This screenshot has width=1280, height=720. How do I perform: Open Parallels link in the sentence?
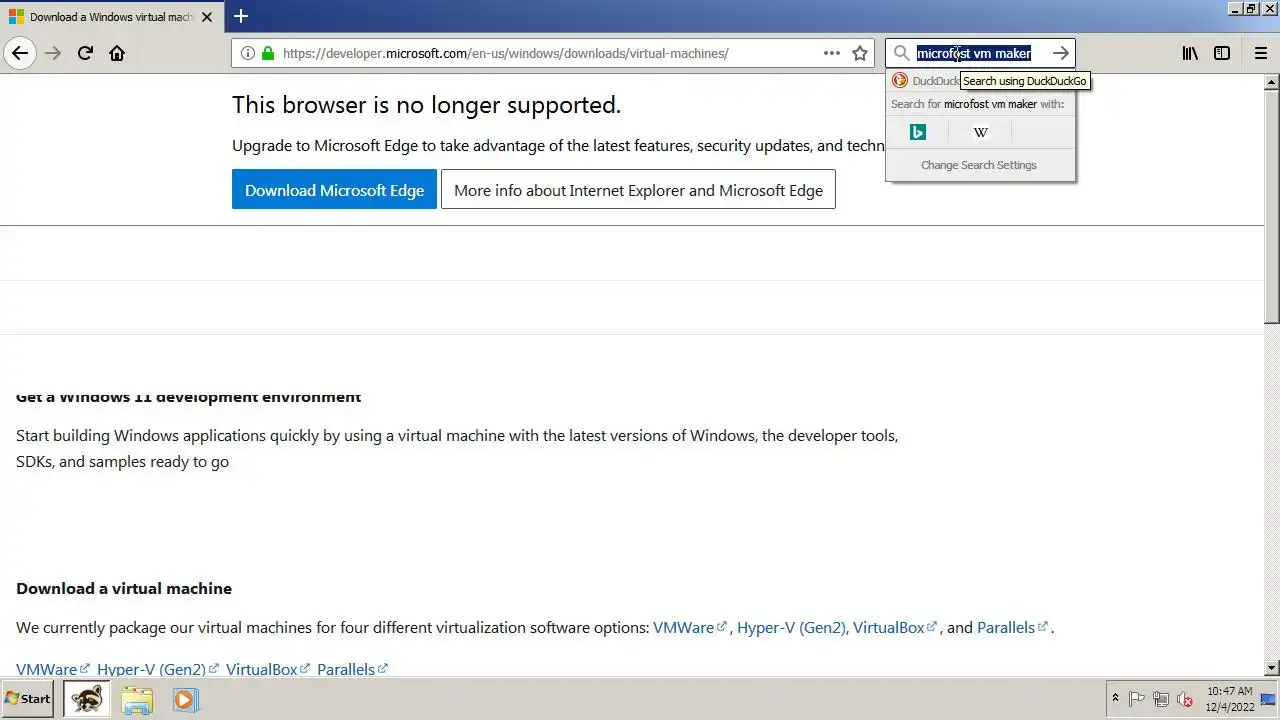point(1012,628)
